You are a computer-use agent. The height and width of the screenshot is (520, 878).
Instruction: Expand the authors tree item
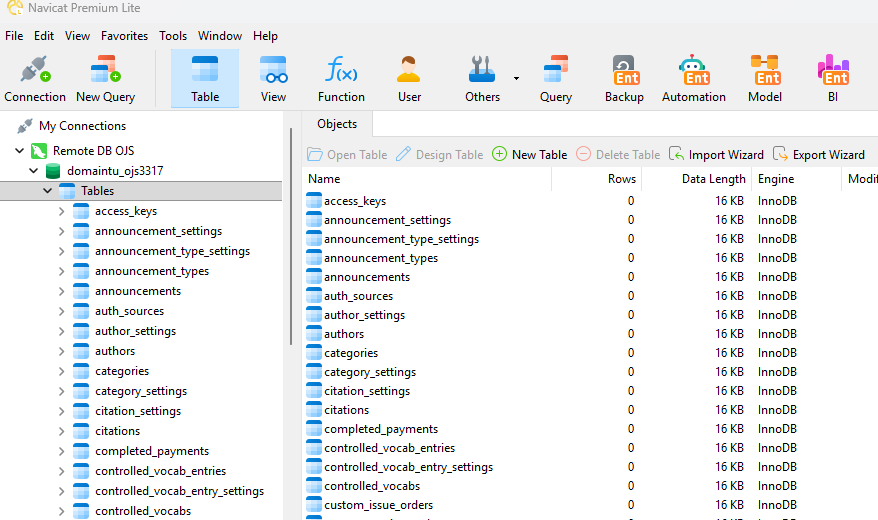[x=62, y=352]
